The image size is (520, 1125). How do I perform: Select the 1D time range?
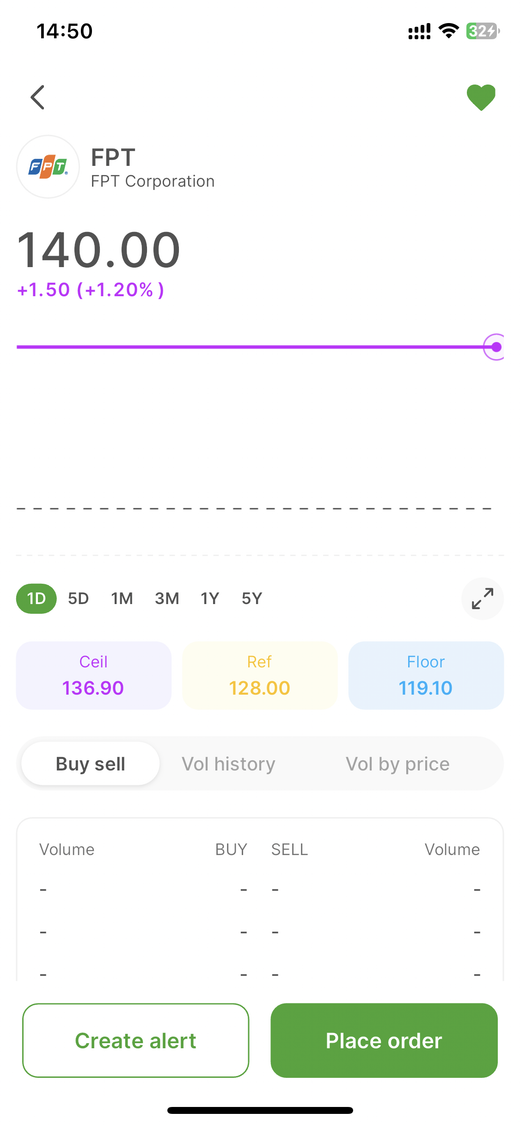[x=37, y=598]
